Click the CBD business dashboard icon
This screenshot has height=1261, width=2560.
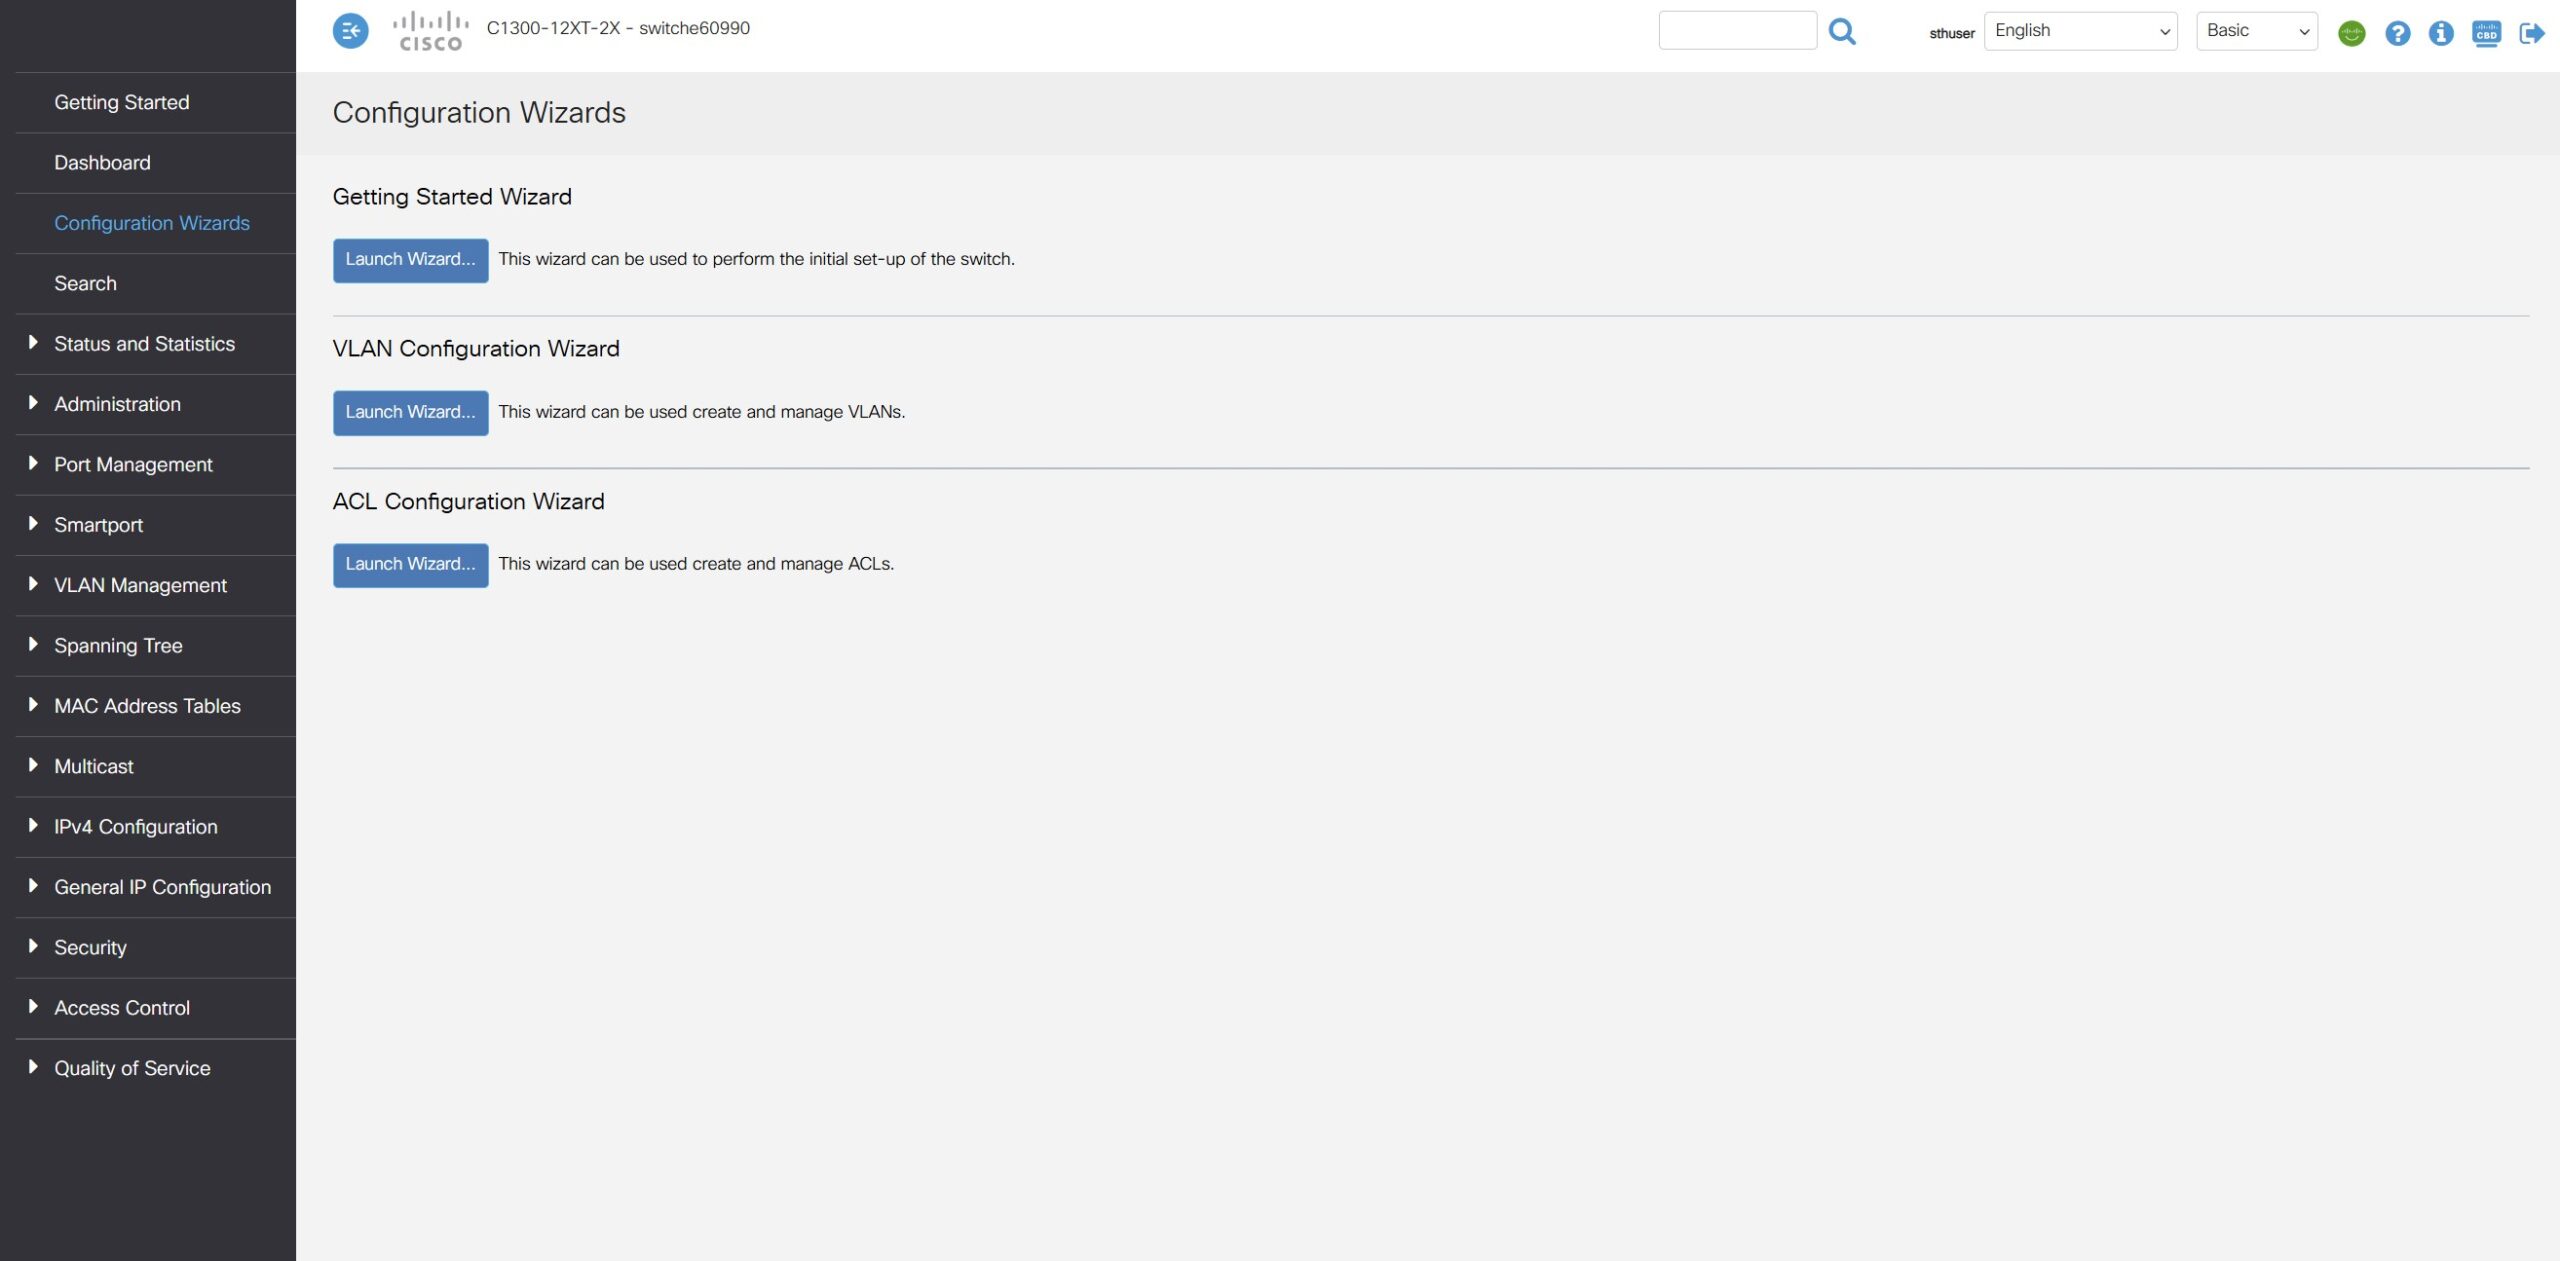coord(2486,33)
